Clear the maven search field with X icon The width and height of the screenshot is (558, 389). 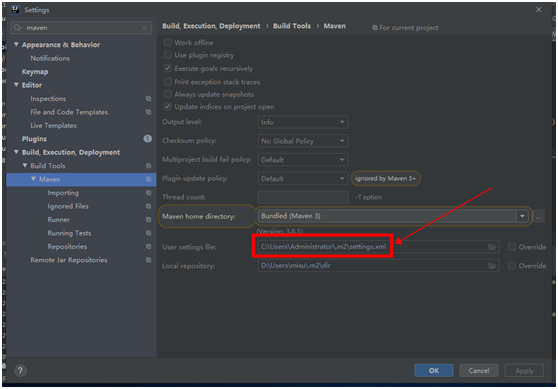(x=144, y=28)
